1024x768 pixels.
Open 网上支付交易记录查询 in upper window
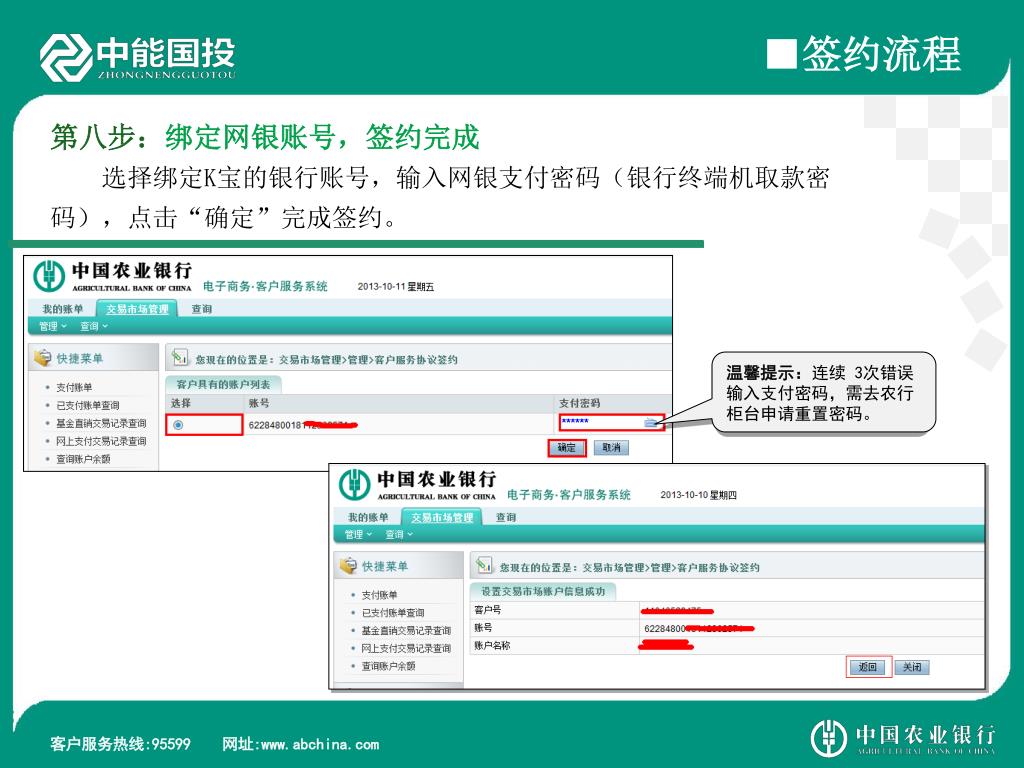point(101,441)
